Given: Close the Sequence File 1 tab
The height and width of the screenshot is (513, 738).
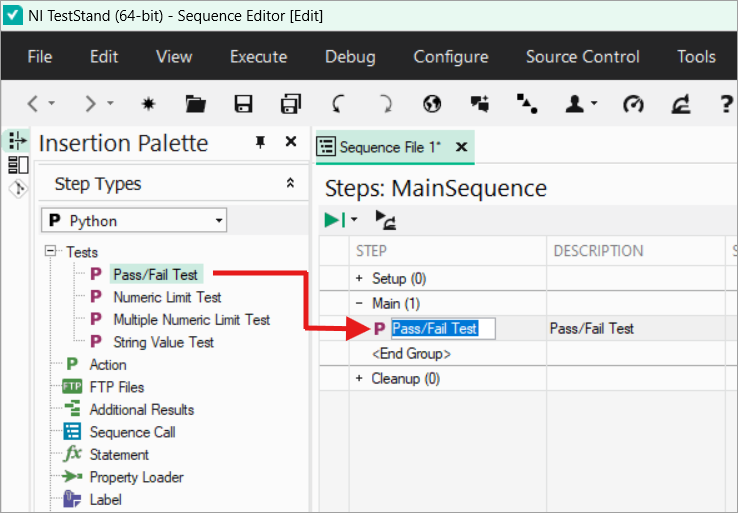Looking at the screenshot, I should (x=462, y=147).
